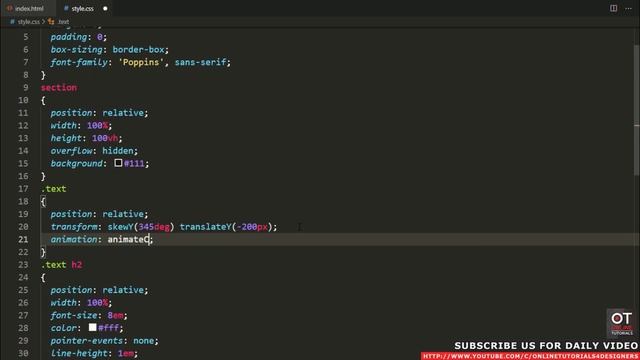Screen dimensions: 640x360
Task: Place cursor in 'animate' value on line 21
Action: point(128,239)
